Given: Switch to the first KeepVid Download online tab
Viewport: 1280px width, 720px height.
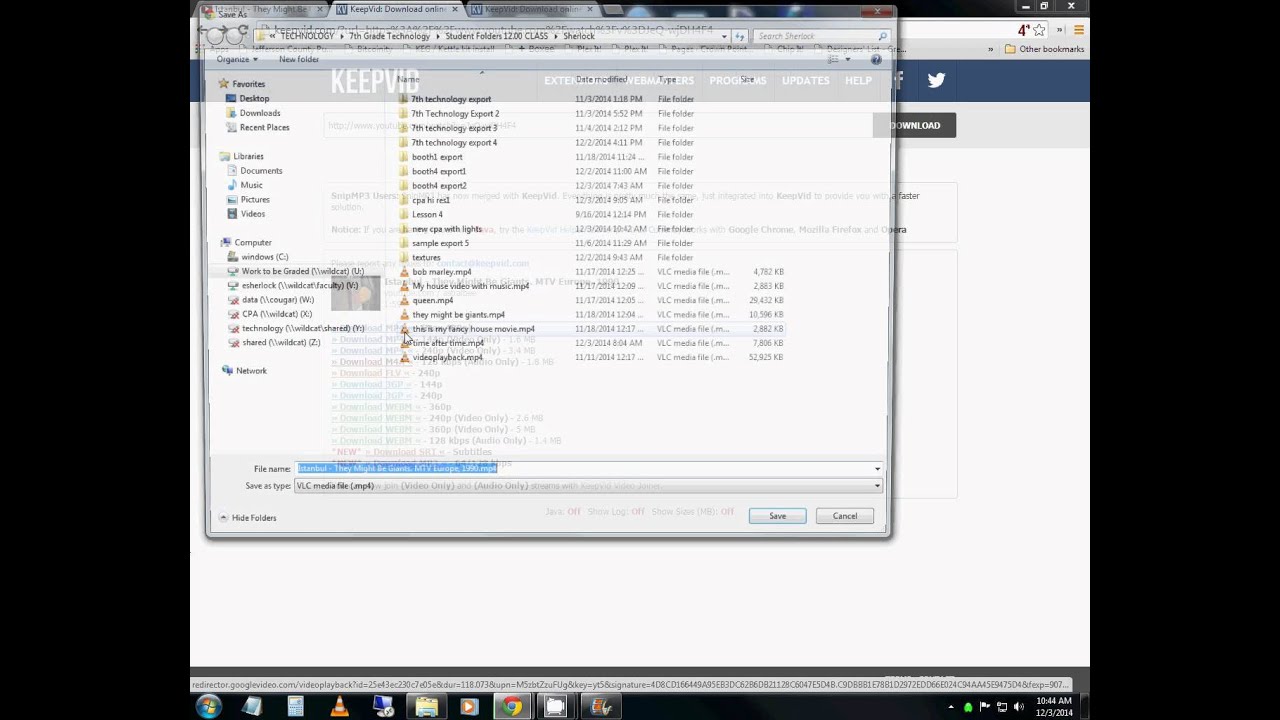Looking at the screenshot, I should tap(397, 9).
